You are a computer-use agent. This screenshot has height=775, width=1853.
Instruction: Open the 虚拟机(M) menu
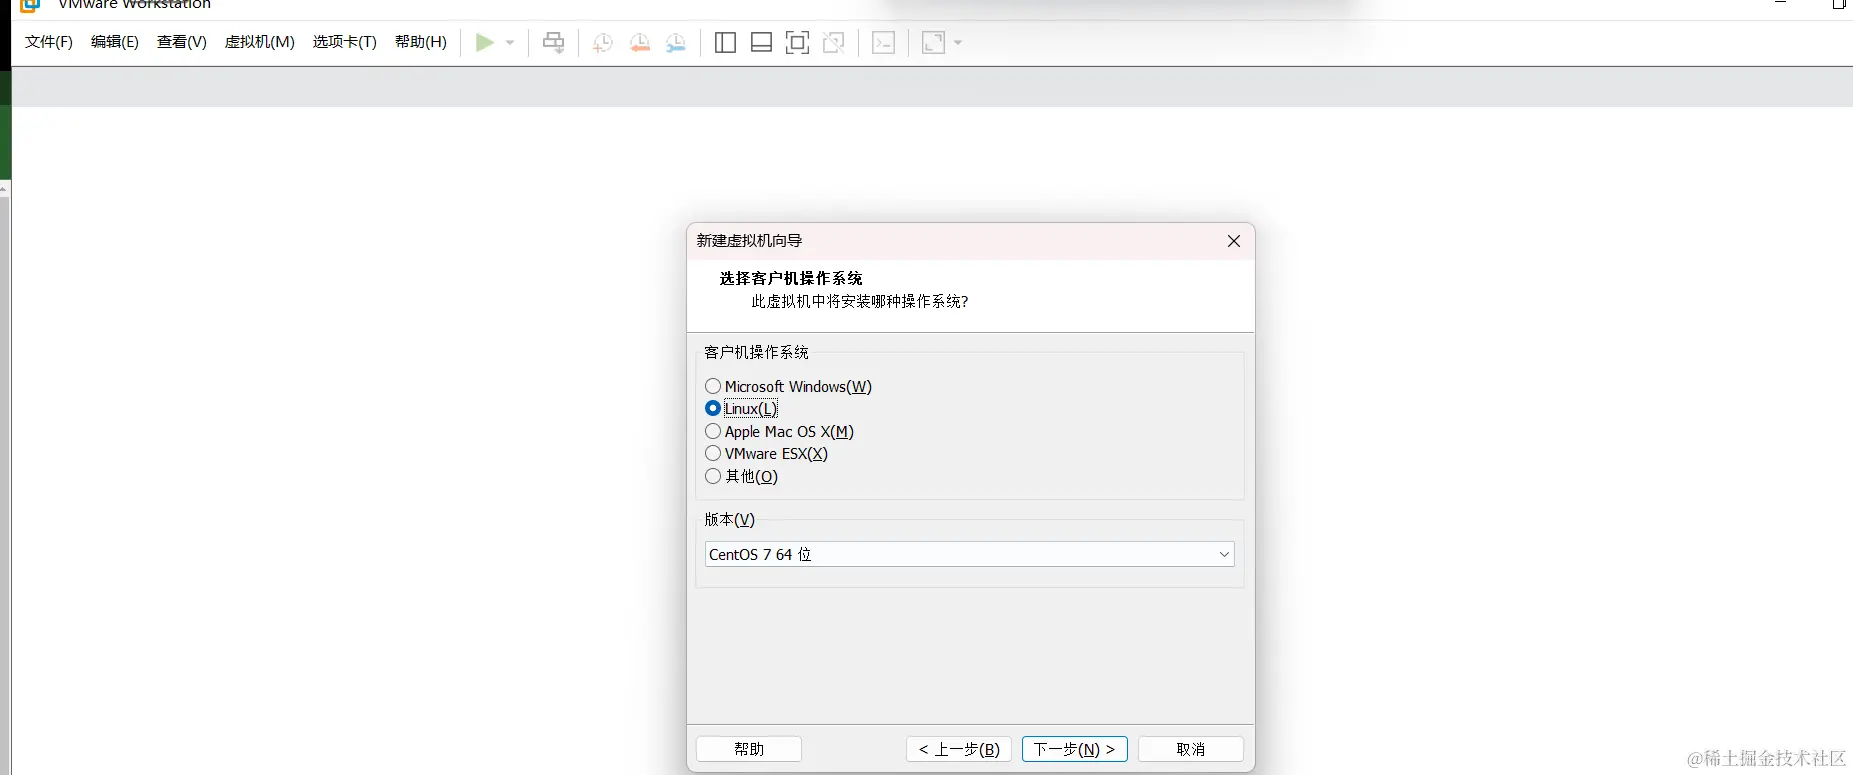coord(260,42)
